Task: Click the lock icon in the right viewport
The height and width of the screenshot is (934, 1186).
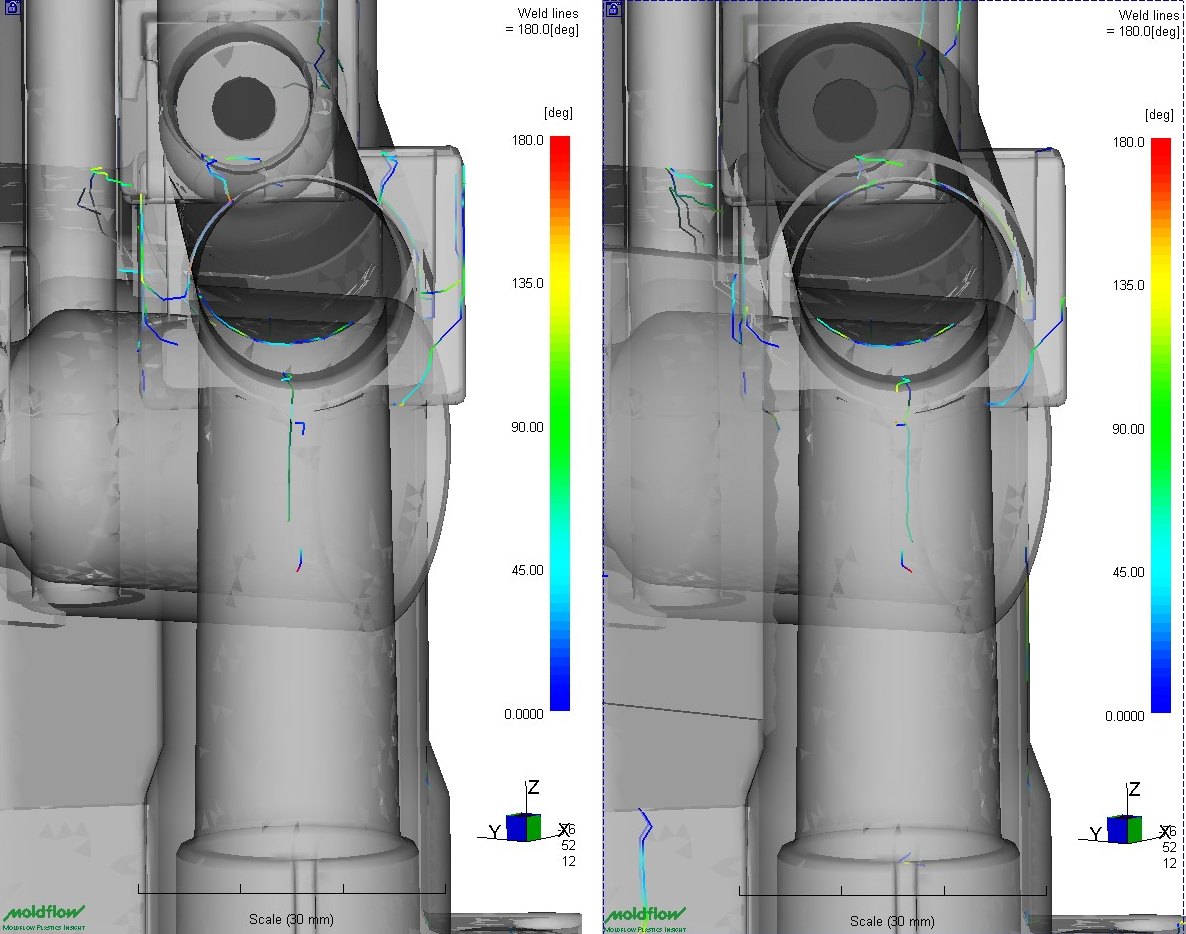Action: click(x=613, y=8)
